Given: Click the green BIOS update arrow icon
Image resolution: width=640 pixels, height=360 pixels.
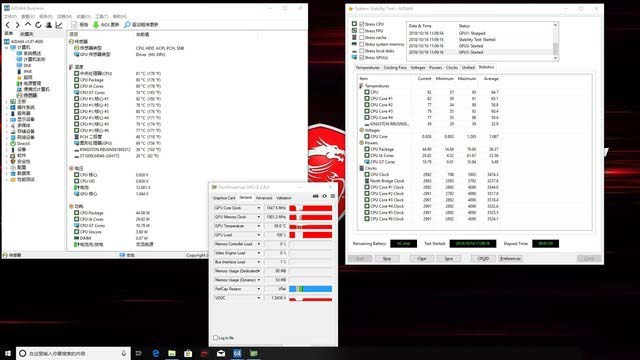Looking at the screenshot, I should coord(96,25).
